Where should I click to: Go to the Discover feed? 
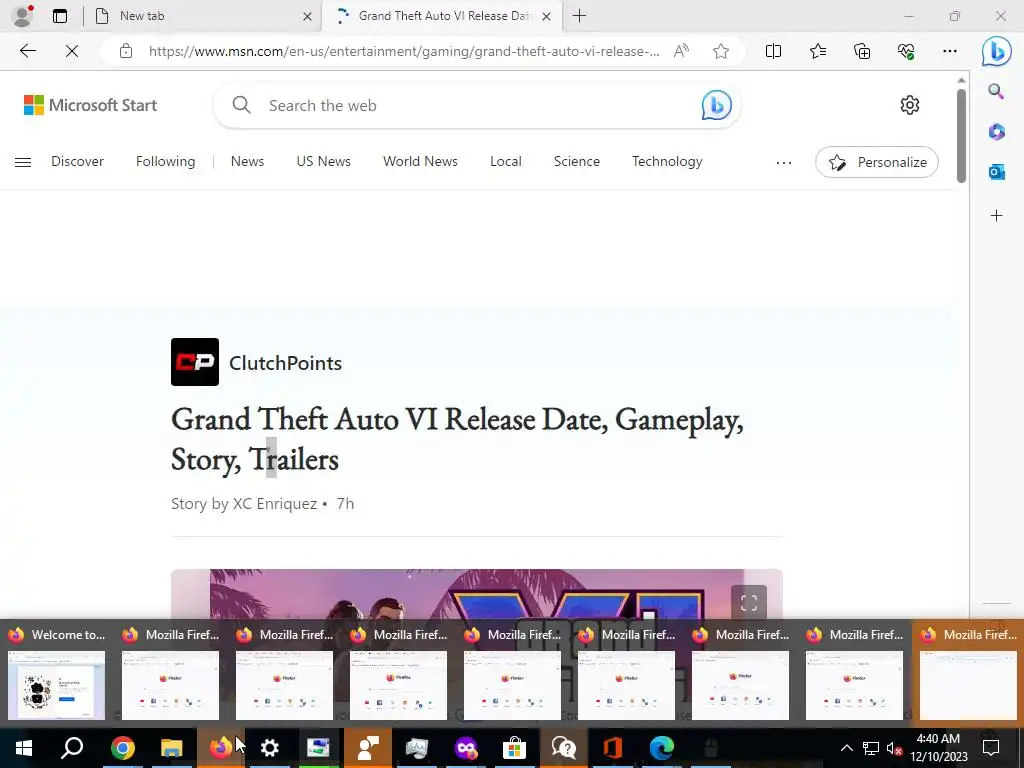(x=77, y=161)
